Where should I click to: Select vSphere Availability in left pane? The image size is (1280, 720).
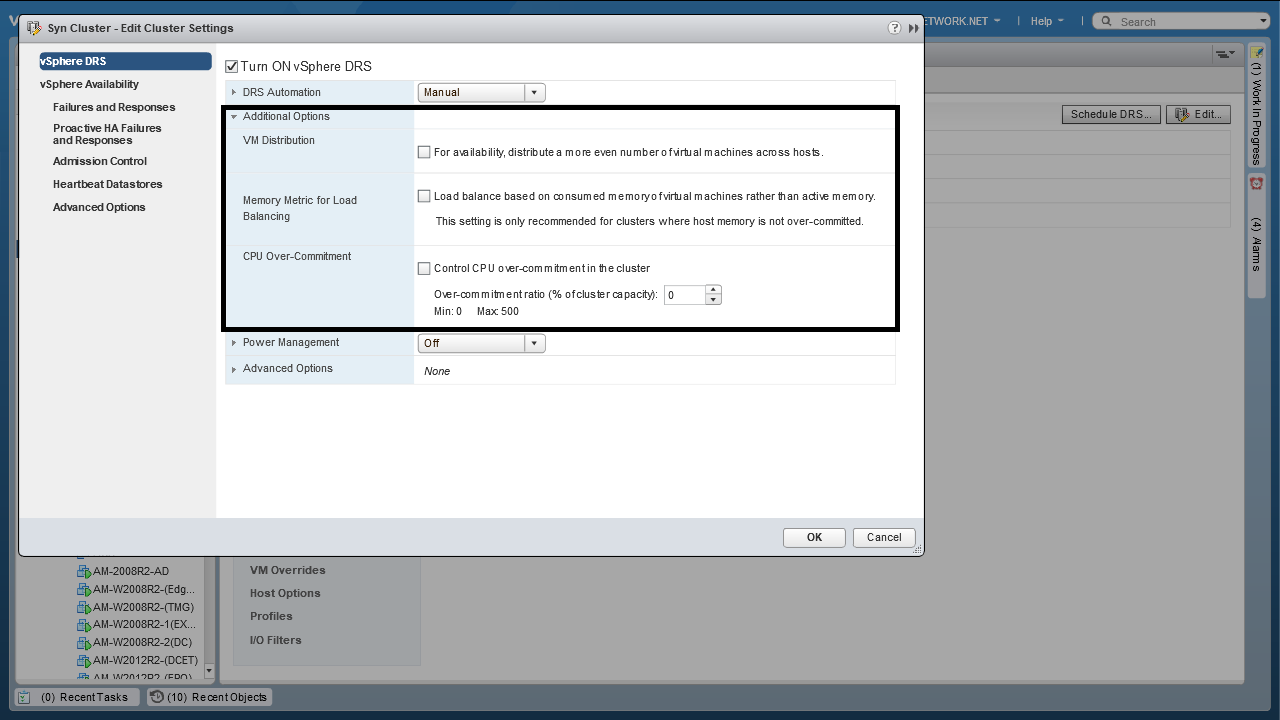coord(89,85)
